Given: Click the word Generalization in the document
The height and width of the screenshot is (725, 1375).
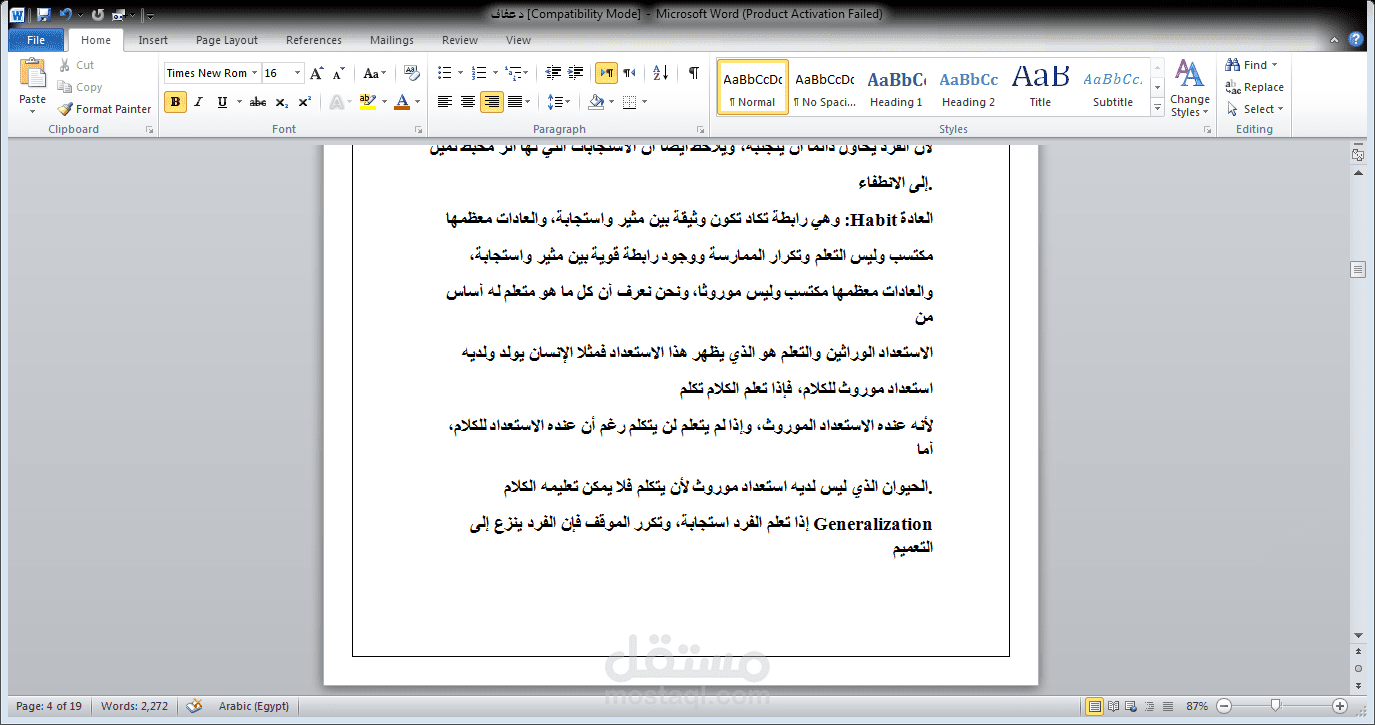Looking at the screenshot, I should 873,524.
